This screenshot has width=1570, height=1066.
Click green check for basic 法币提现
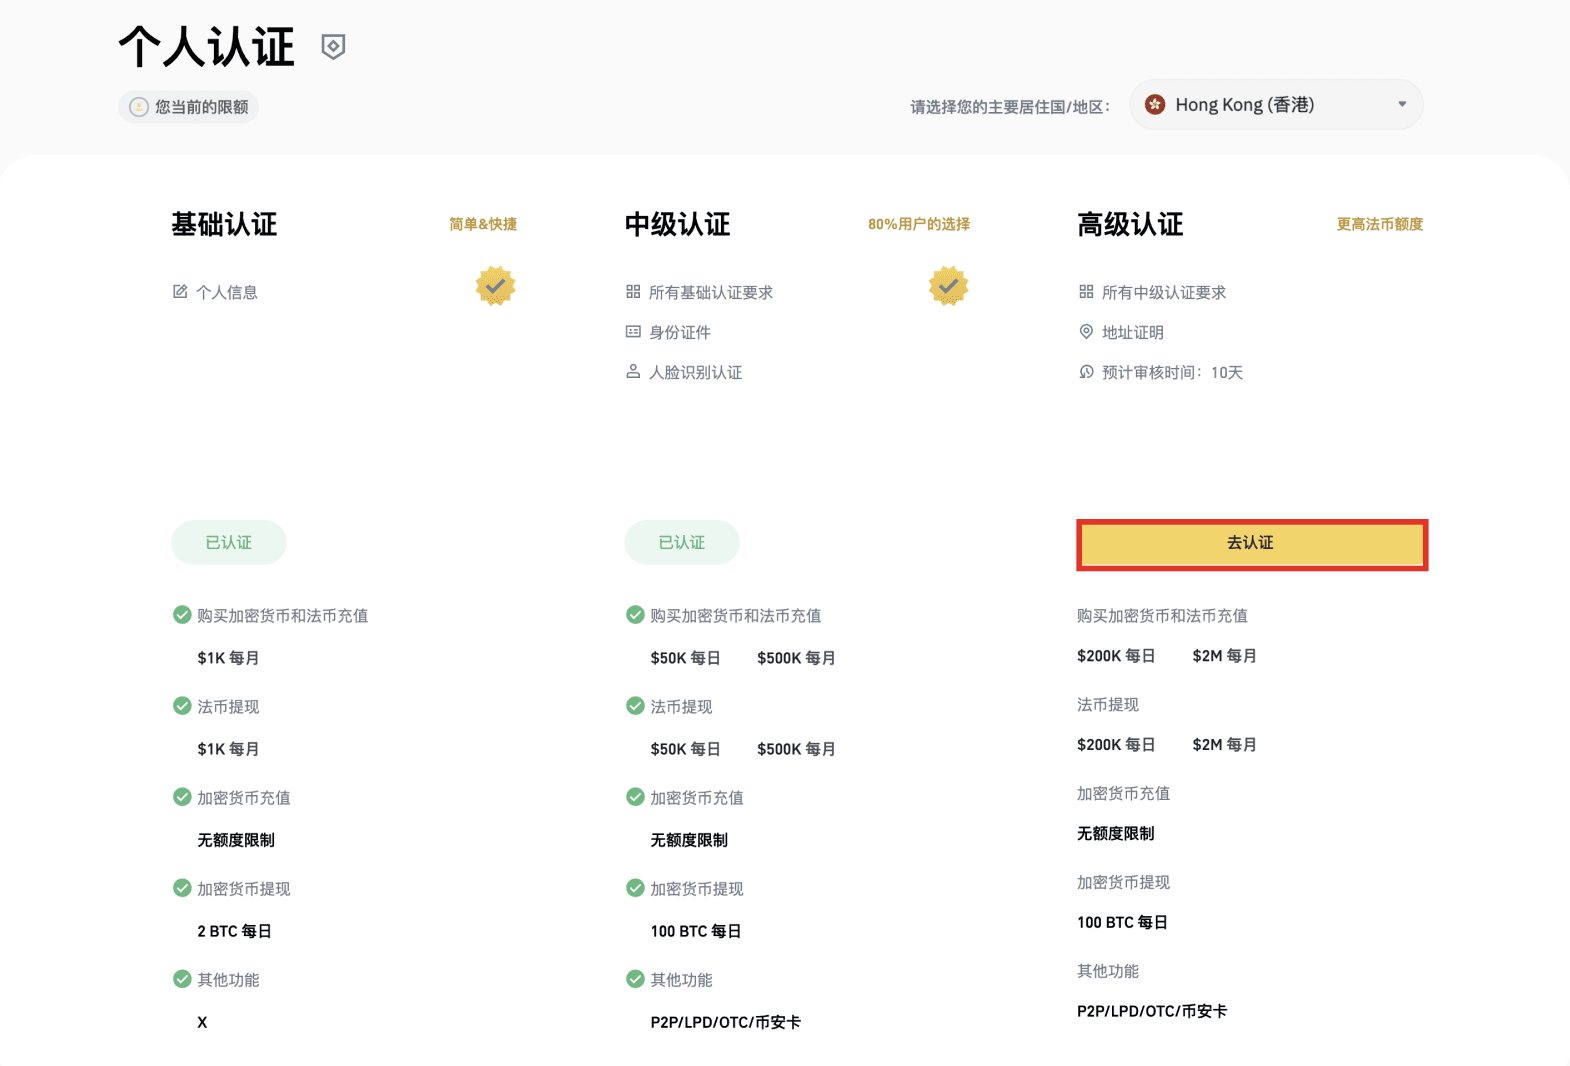(182, 706)
